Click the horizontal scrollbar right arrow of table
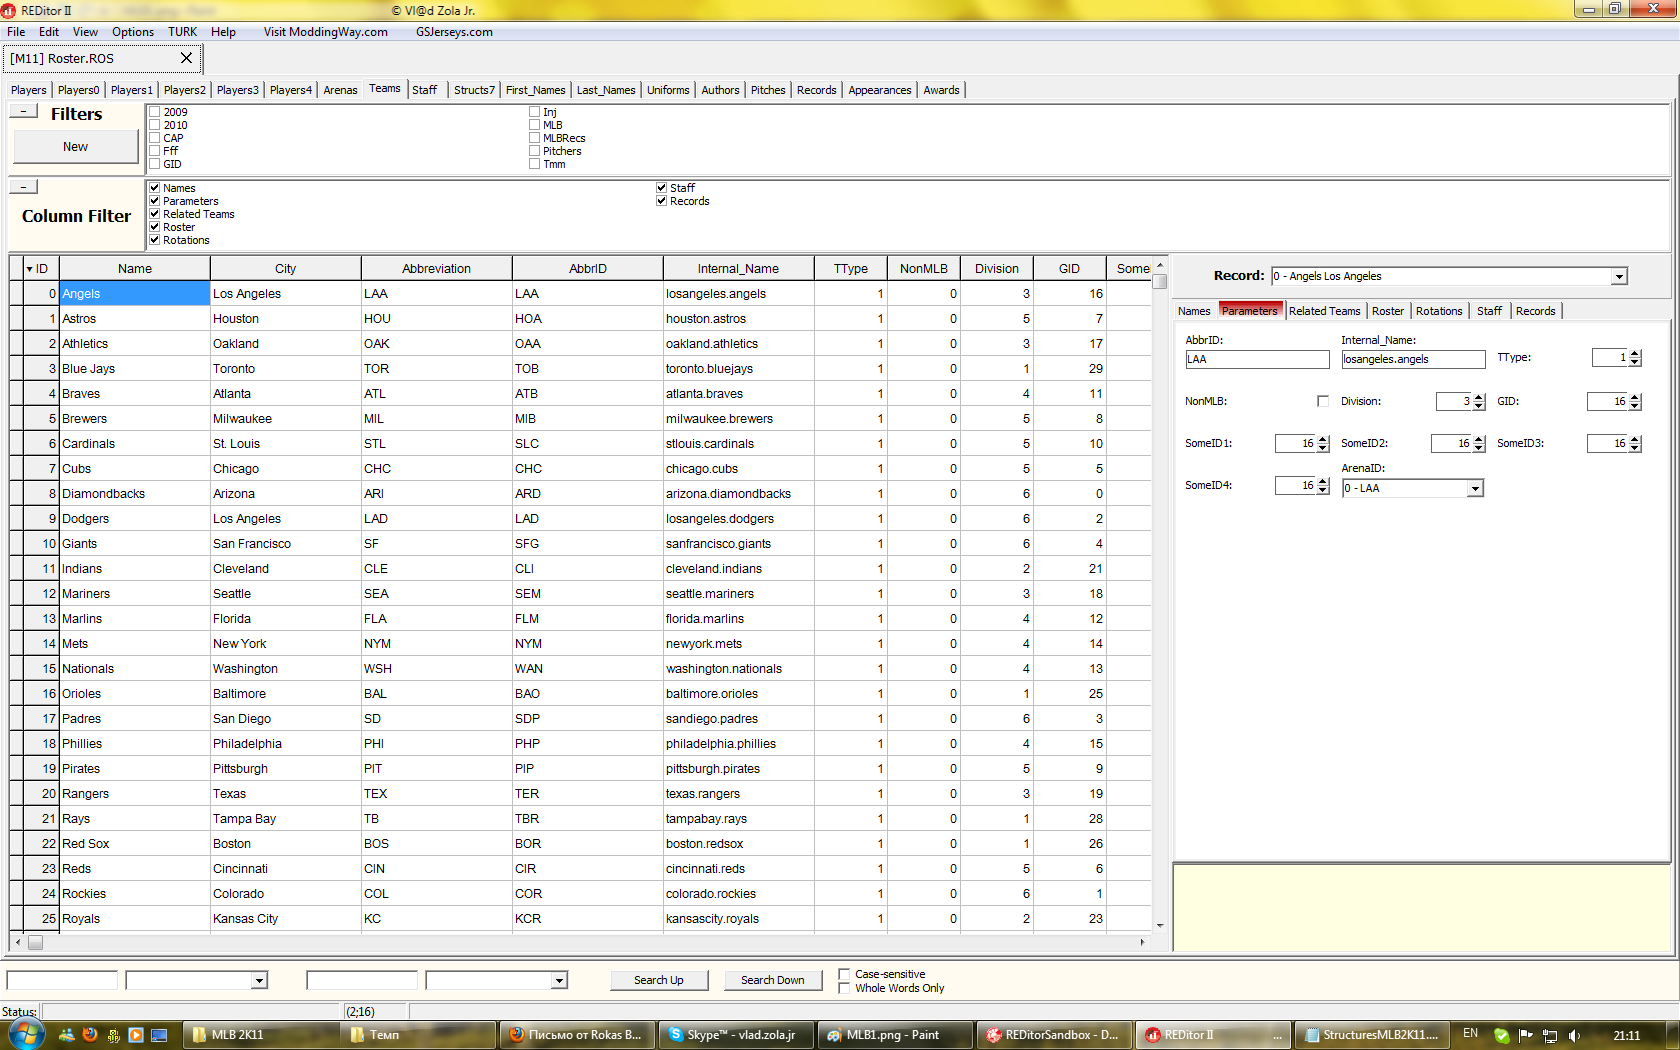Screen dimensions: 1680x1050 point(1142,942)
